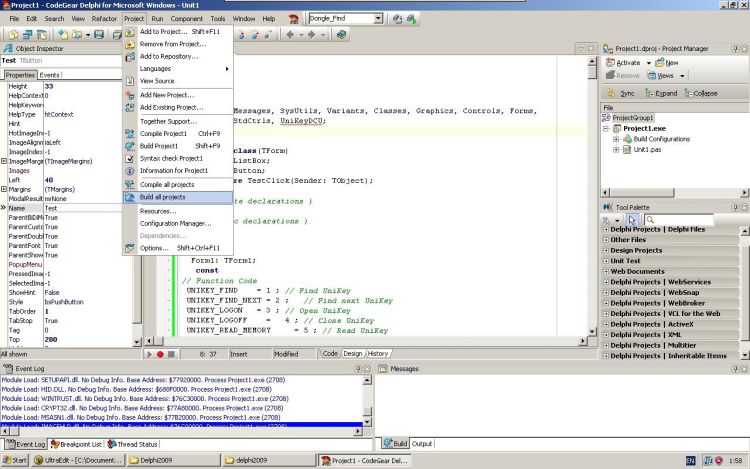The width and height of the screenshot is (750, 469).
Task: Click the Expand icon in Project Manager
Action: [649, 93]
